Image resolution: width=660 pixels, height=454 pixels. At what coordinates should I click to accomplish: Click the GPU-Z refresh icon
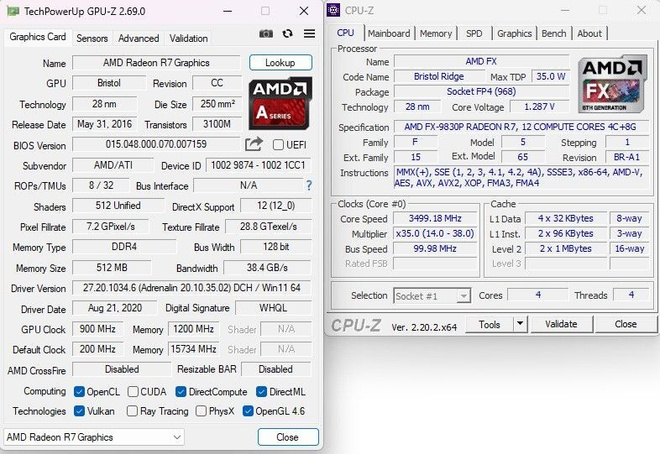coord(287,34)
